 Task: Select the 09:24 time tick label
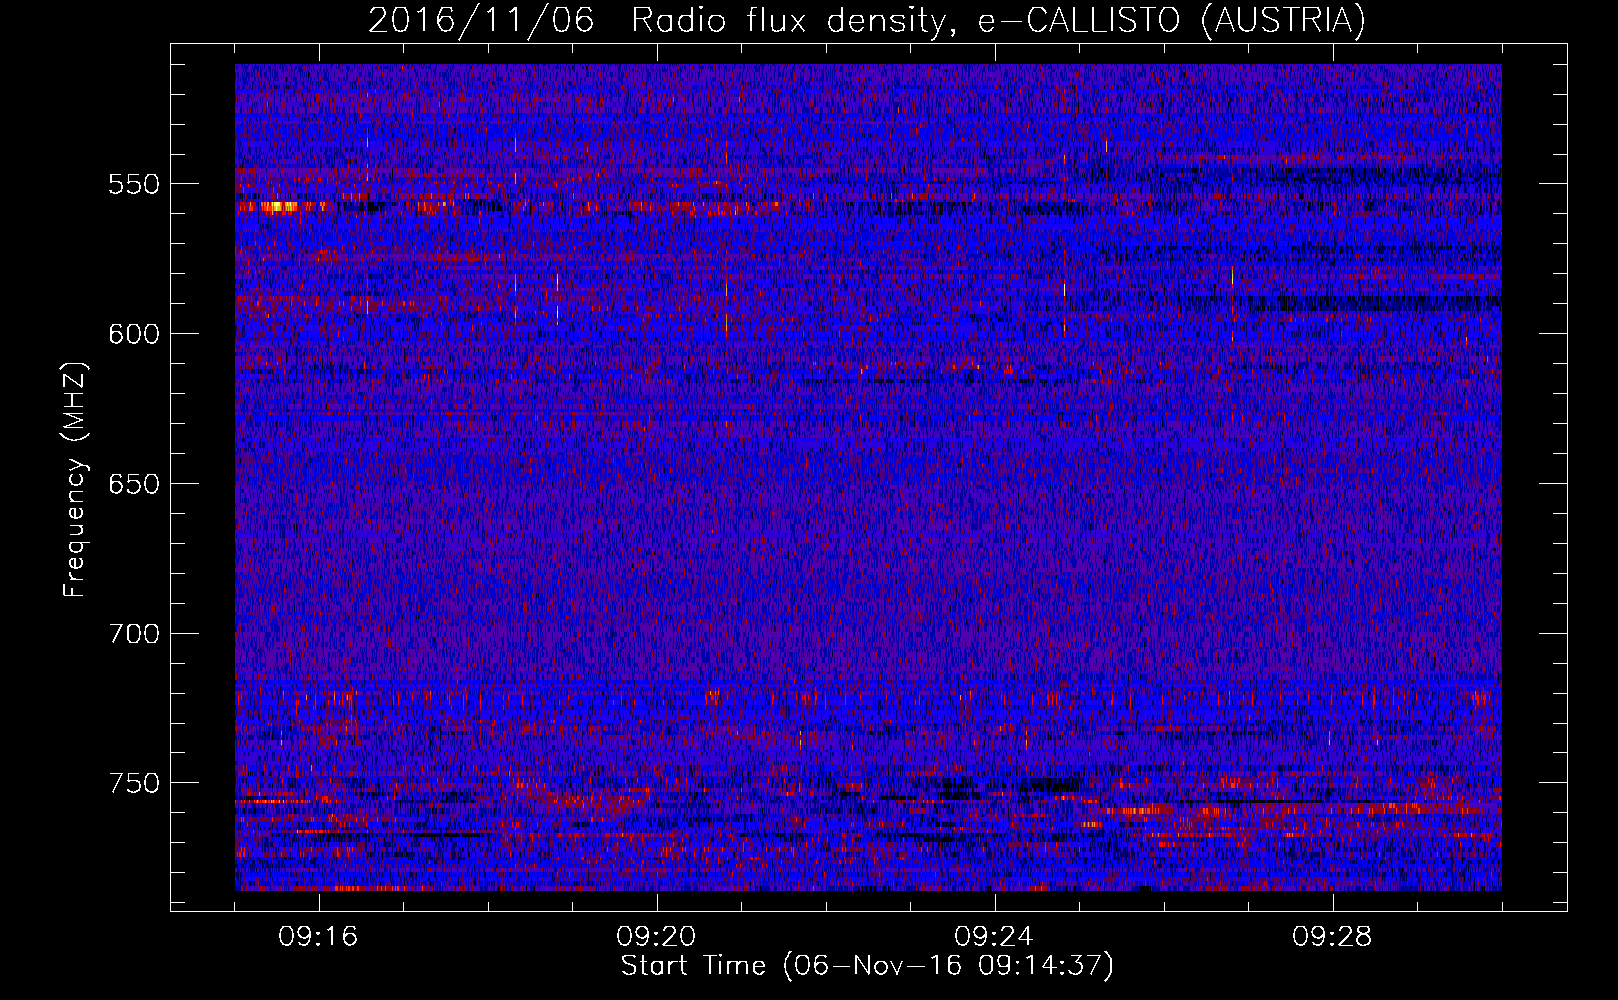click(x=994, y=937)
